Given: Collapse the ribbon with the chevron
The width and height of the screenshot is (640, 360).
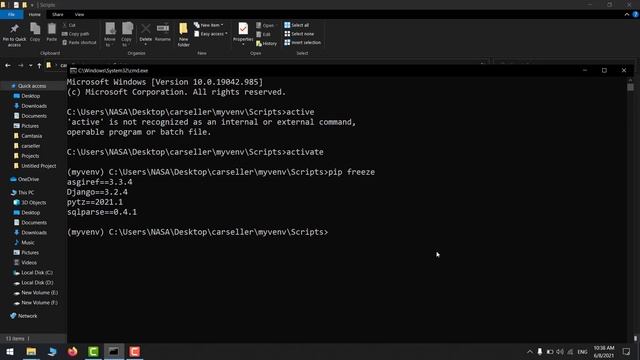Looking at the screenshot, I should pos(627,15).
